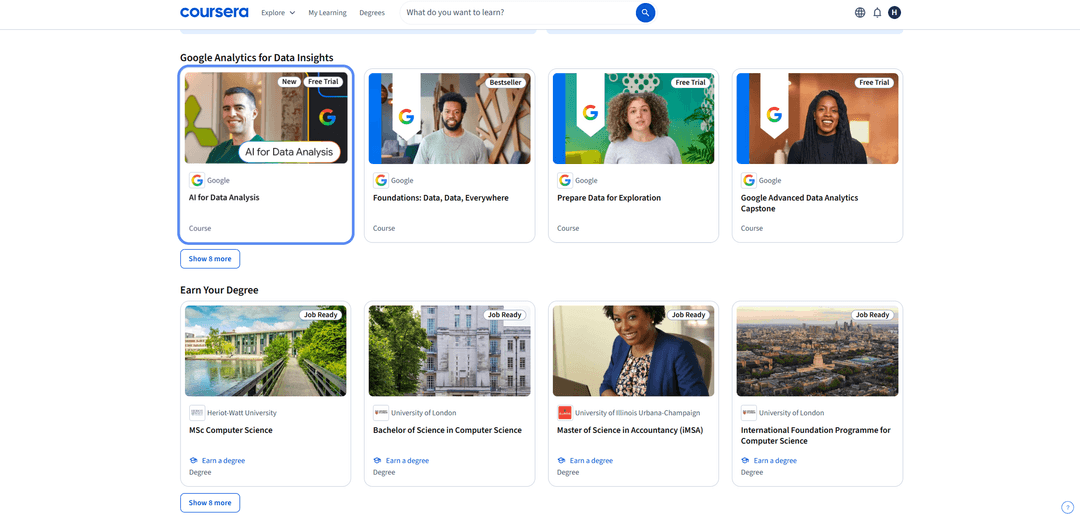Open the Foundations: Data, Data, Everywhere thumbnail
The width and height of the screenshot is (1080, 522).
pyautogui.click(x=450, y=118)
